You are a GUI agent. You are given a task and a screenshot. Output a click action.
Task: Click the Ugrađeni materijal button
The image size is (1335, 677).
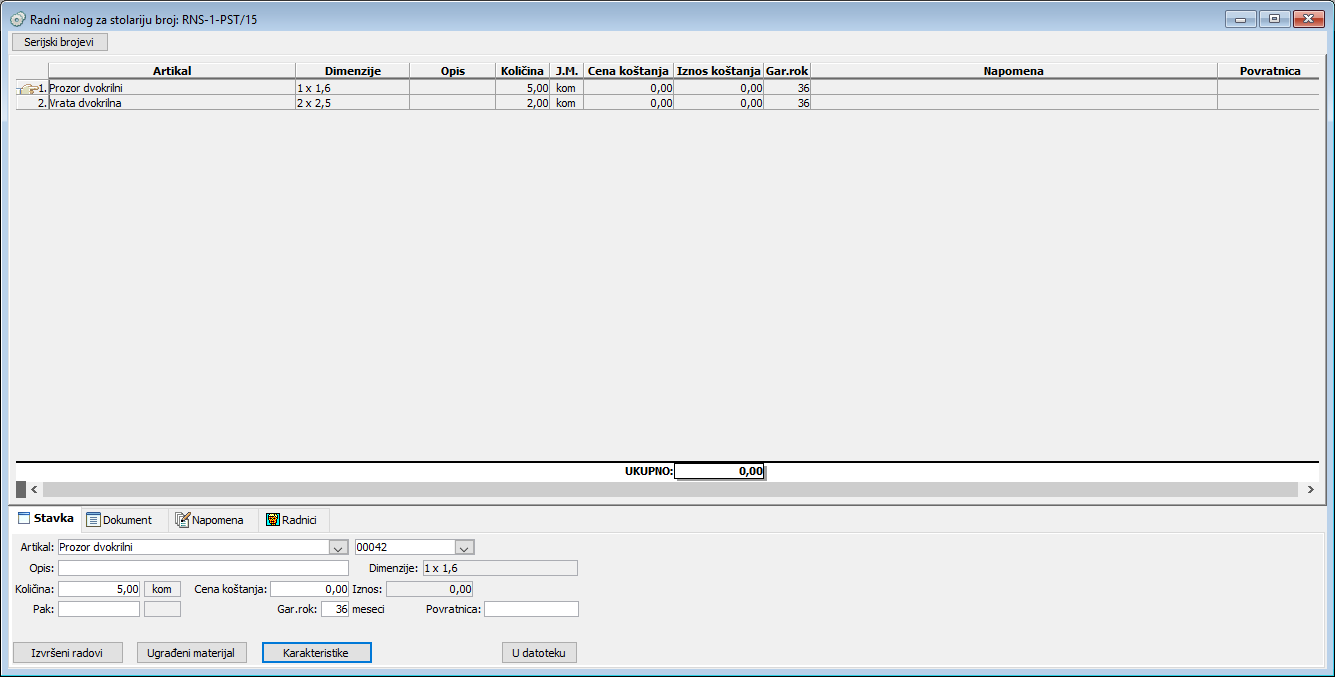click(191, 653)
